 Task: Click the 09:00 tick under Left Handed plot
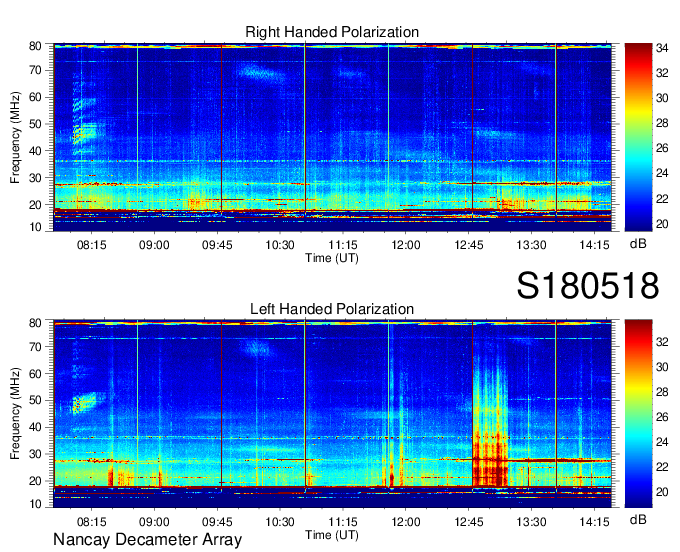pos(154,522)
